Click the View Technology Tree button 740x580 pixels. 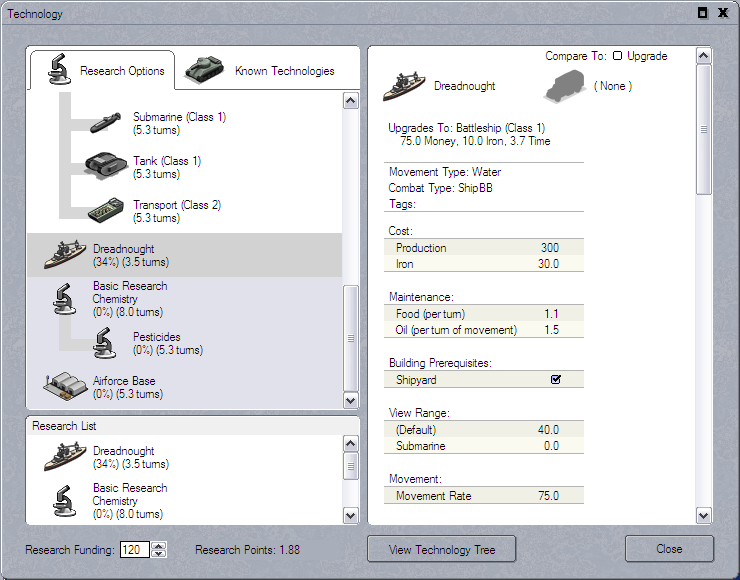442,549
